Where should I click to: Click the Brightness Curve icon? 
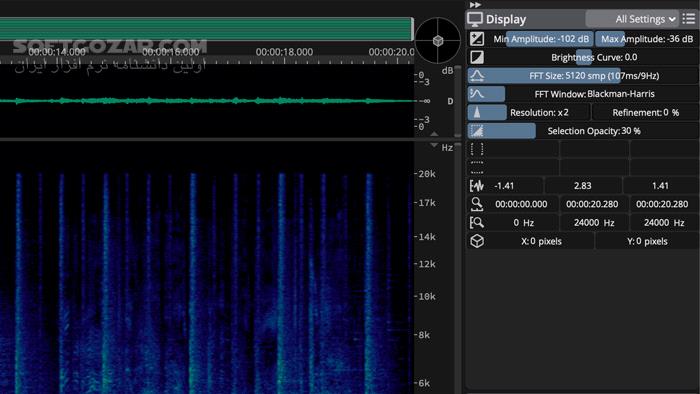[477, 57]
